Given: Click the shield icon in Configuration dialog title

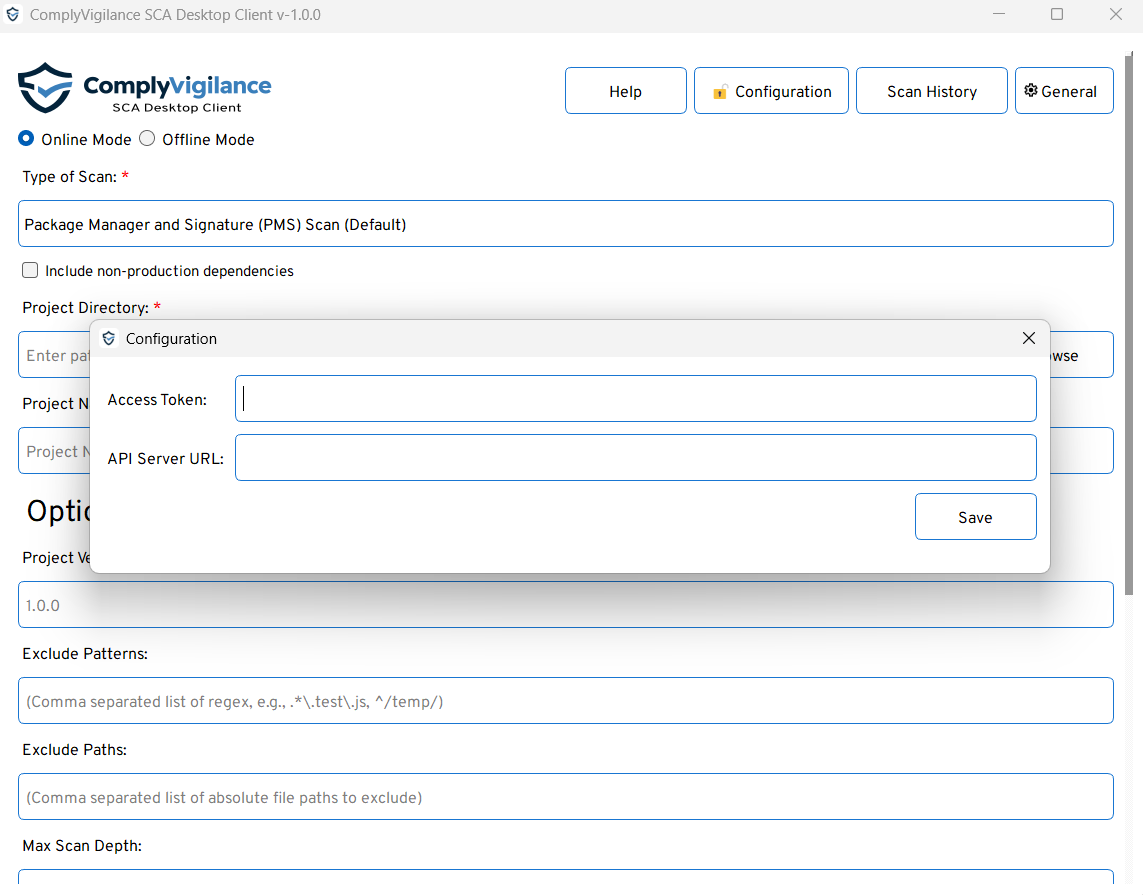Looking at the screenshot, I should click(x=109, y=339).
